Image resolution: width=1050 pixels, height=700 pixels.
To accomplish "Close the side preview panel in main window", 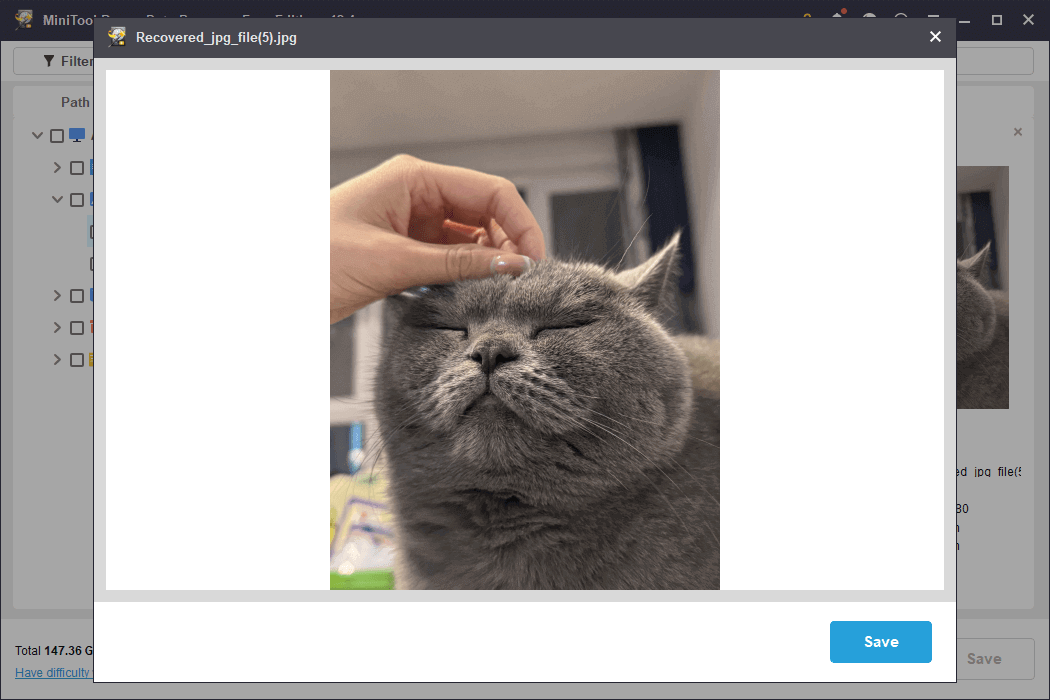I will tap(1018, 132).
